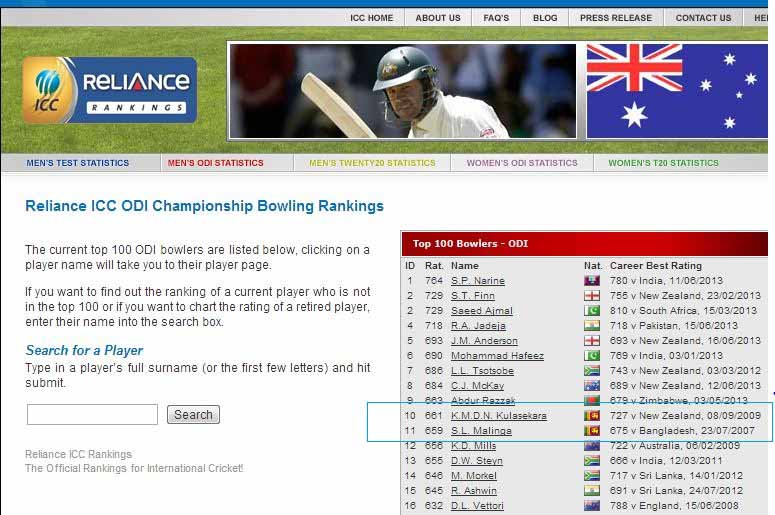Click the India flag beside R.A. Jadeja
Image resolution: width=775 pixels, height=515 pixels.
pyautogui.click(x=592, y=326)
